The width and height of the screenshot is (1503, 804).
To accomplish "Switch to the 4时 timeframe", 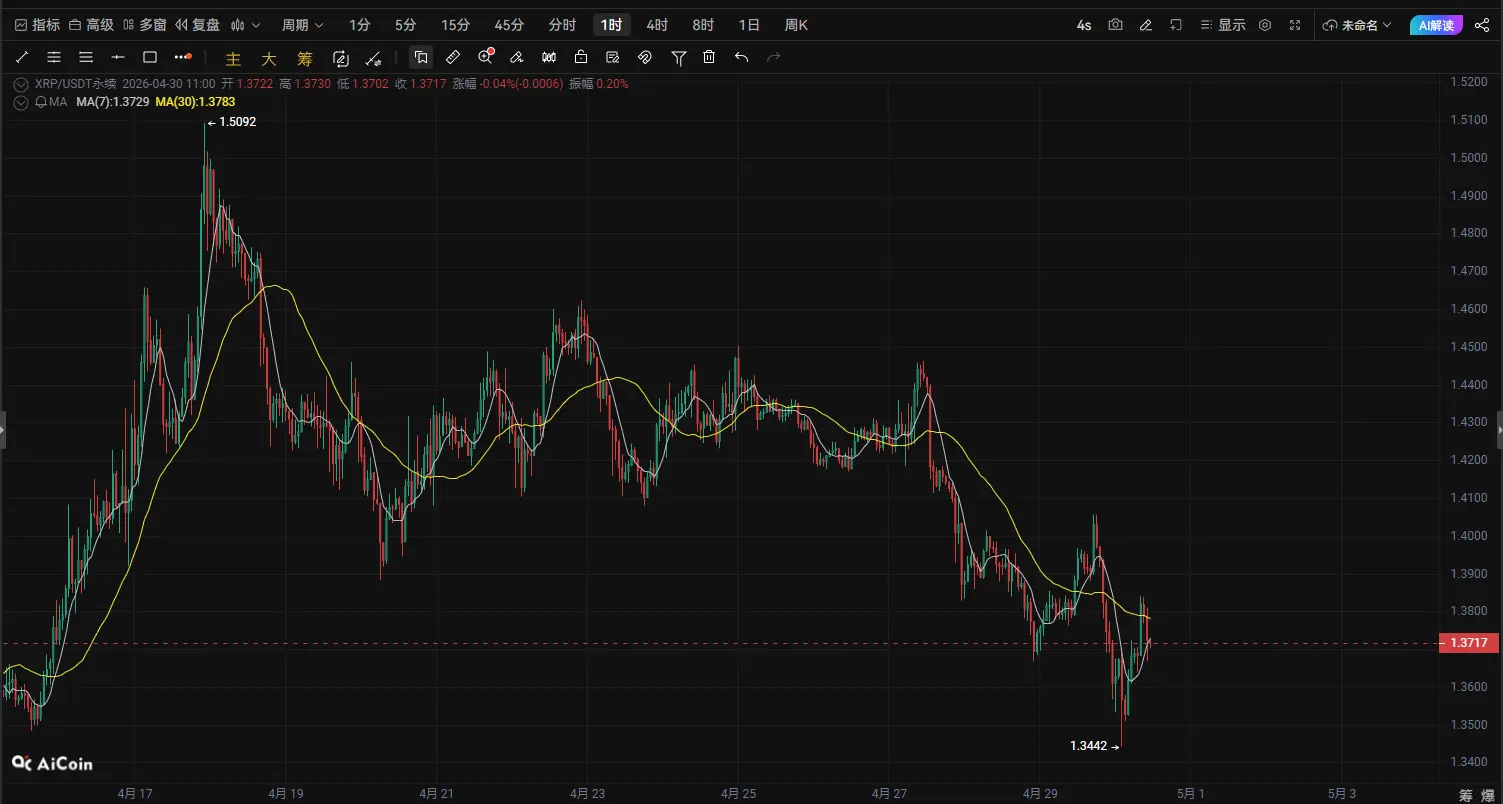I will coord(657,25).
